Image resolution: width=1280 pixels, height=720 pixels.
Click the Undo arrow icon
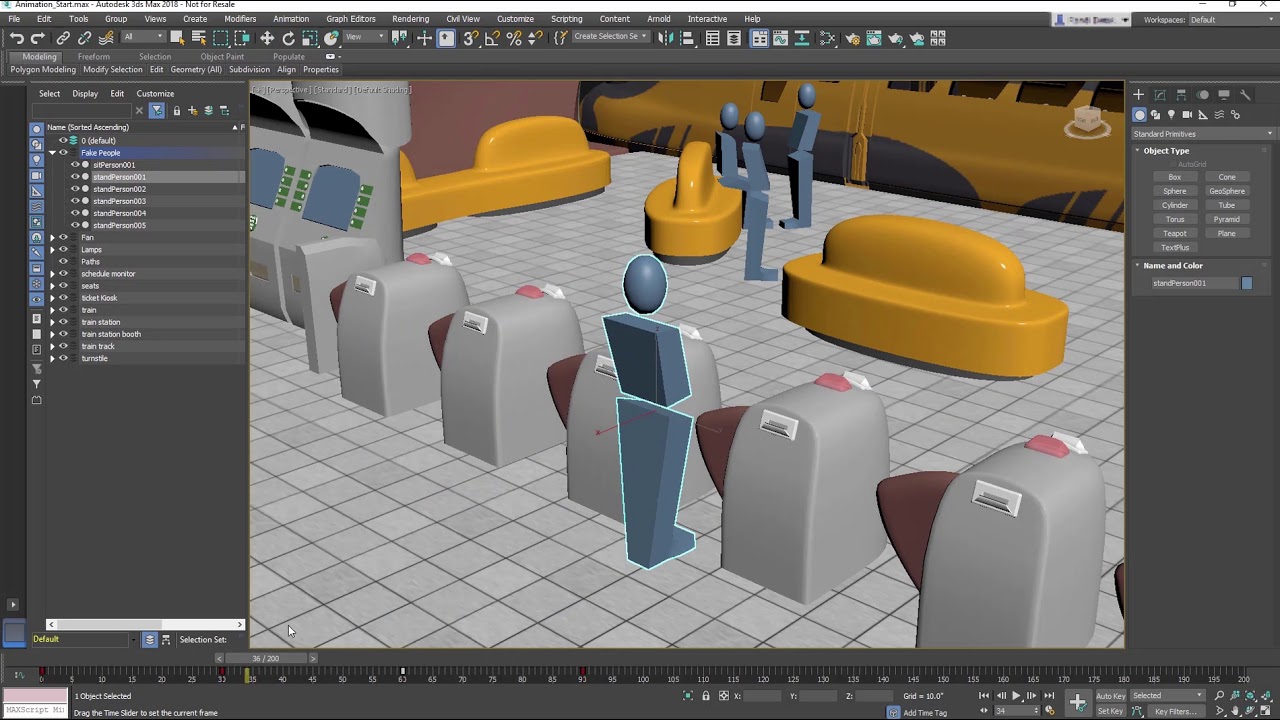click(x=16, y=38)
